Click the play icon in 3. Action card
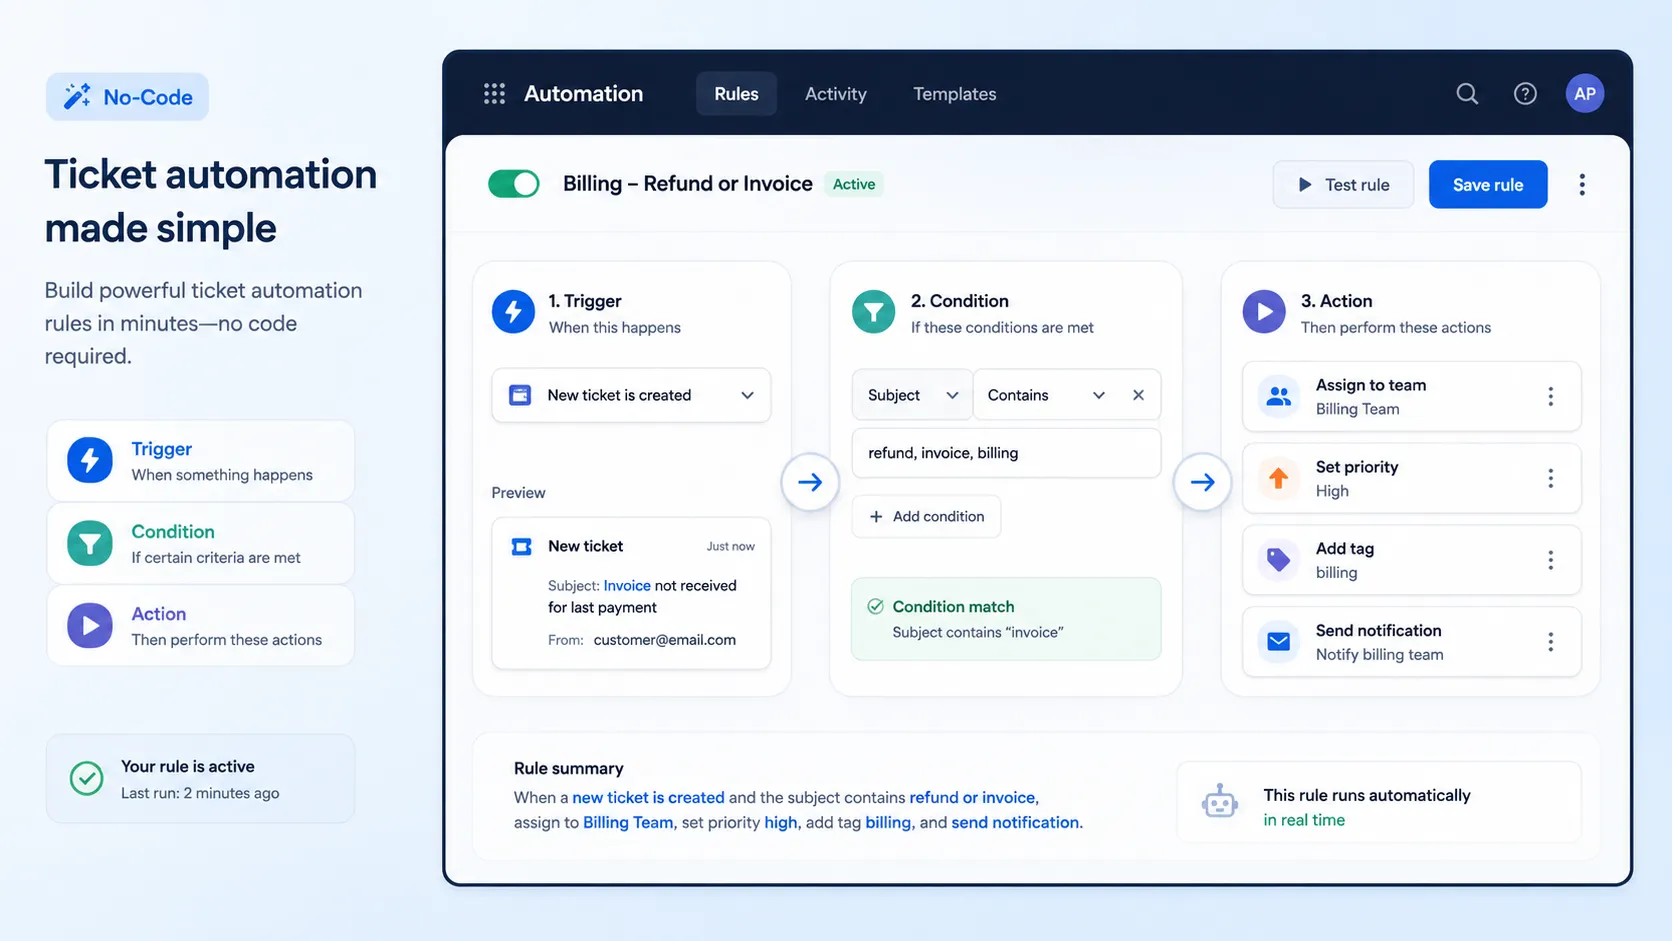This screenshot has width=1672, height=941. 1264,312
